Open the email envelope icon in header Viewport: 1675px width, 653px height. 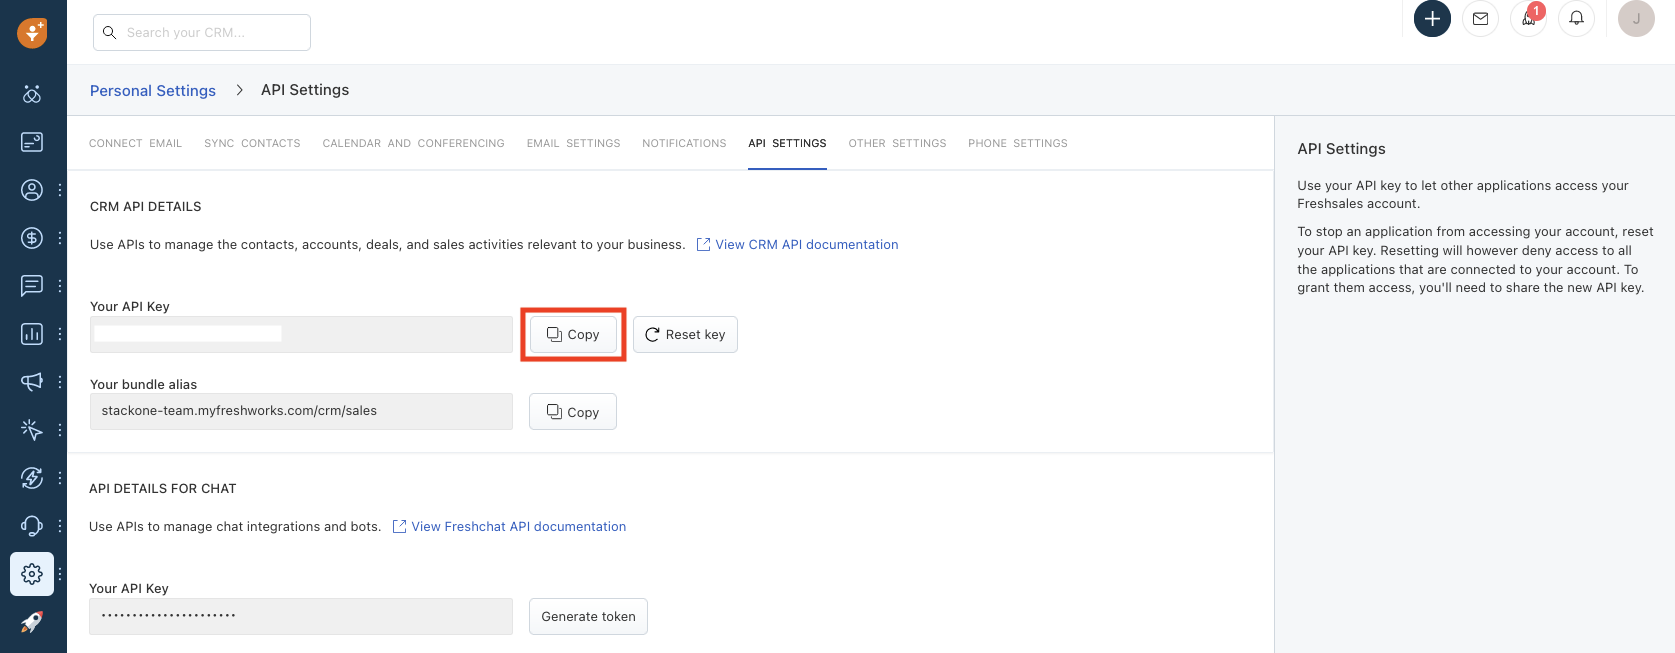point(1480,19)
